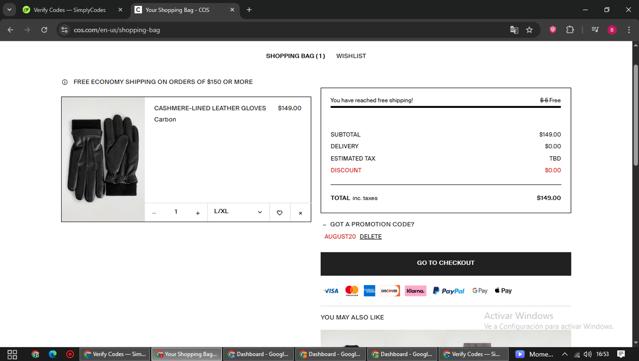Viewport: 639px width, 361px height.
Task: Increase glove quantity with plus button
Action: coord(198,213)
